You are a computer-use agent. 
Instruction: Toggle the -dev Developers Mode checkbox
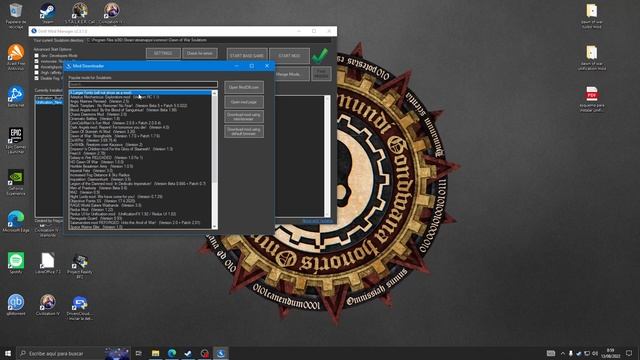pyautogui.click(x=36, y=56)
